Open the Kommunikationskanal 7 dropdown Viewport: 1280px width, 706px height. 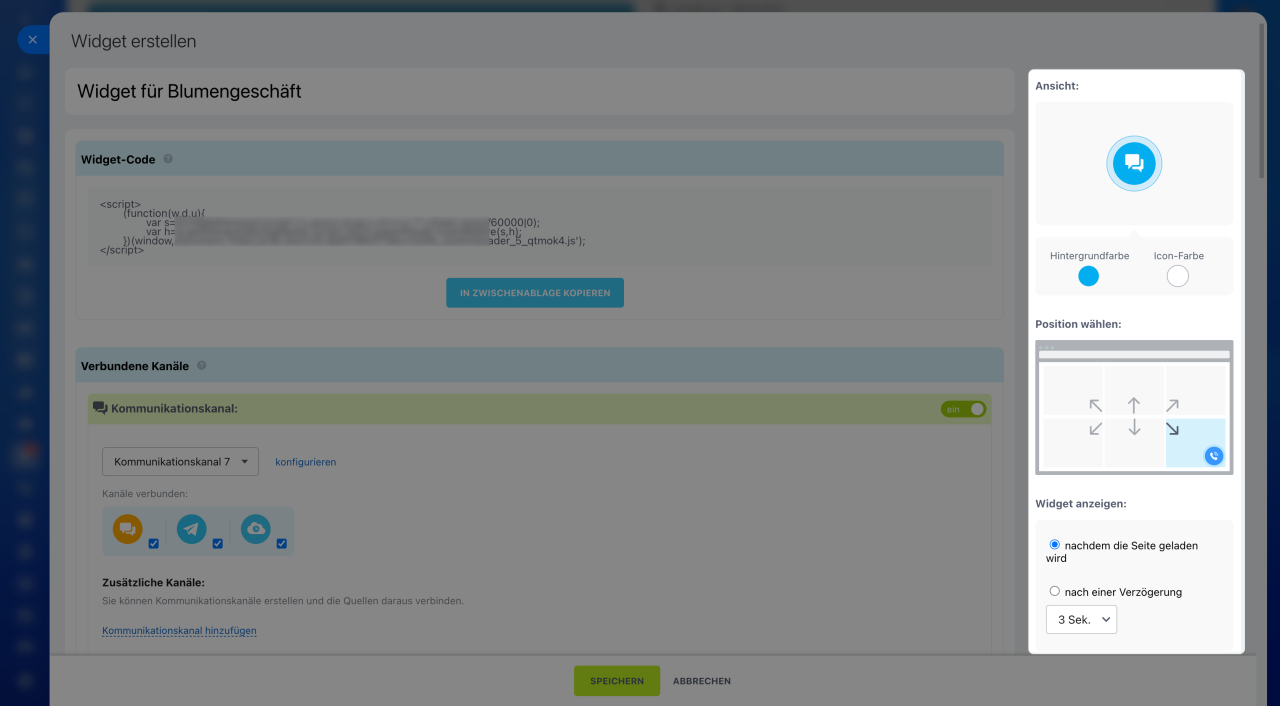tap(180, 462)
